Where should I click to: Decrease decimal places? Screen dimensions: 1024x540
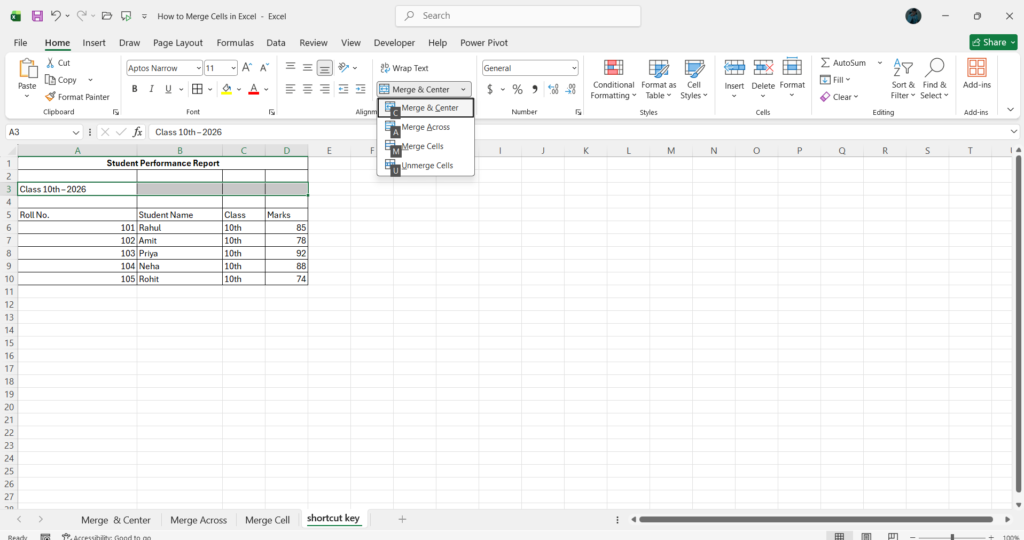click(x=571, y=89)
